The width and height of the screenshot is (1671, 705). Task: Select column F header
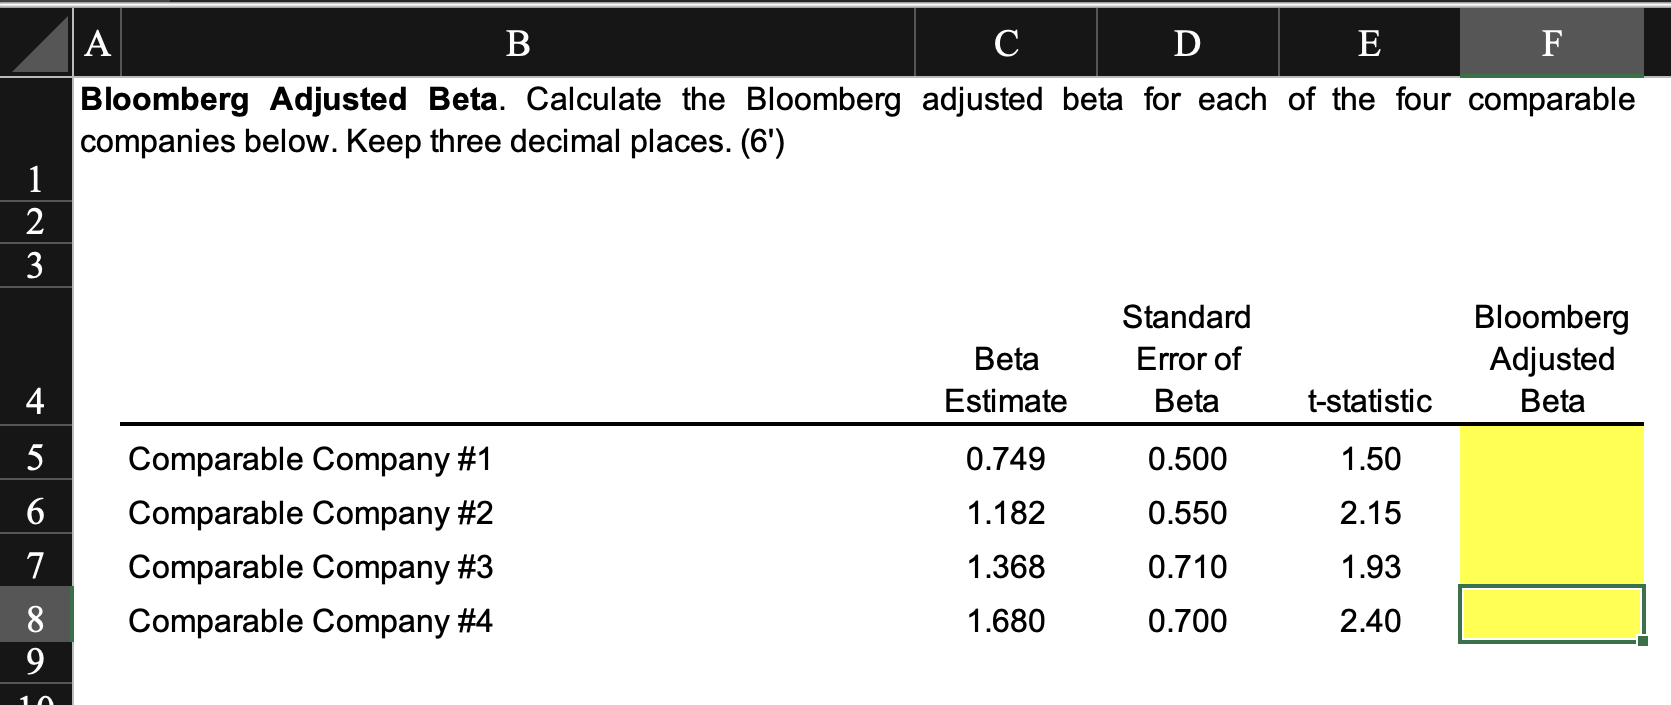pyautogui.click(x=1551, y=42)
